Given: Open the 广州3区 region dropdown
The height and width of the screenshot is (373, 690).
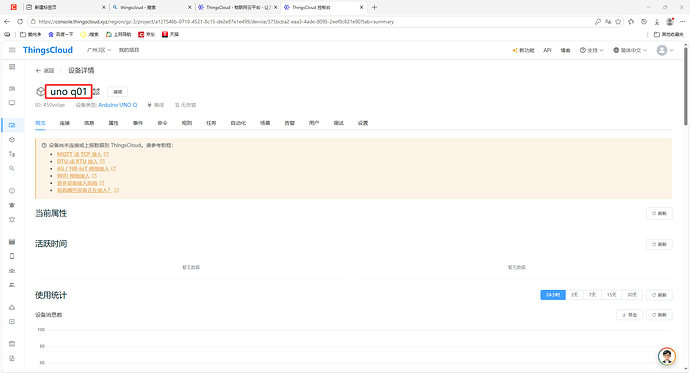Looking at the screenshot, I should pos(99,50).
